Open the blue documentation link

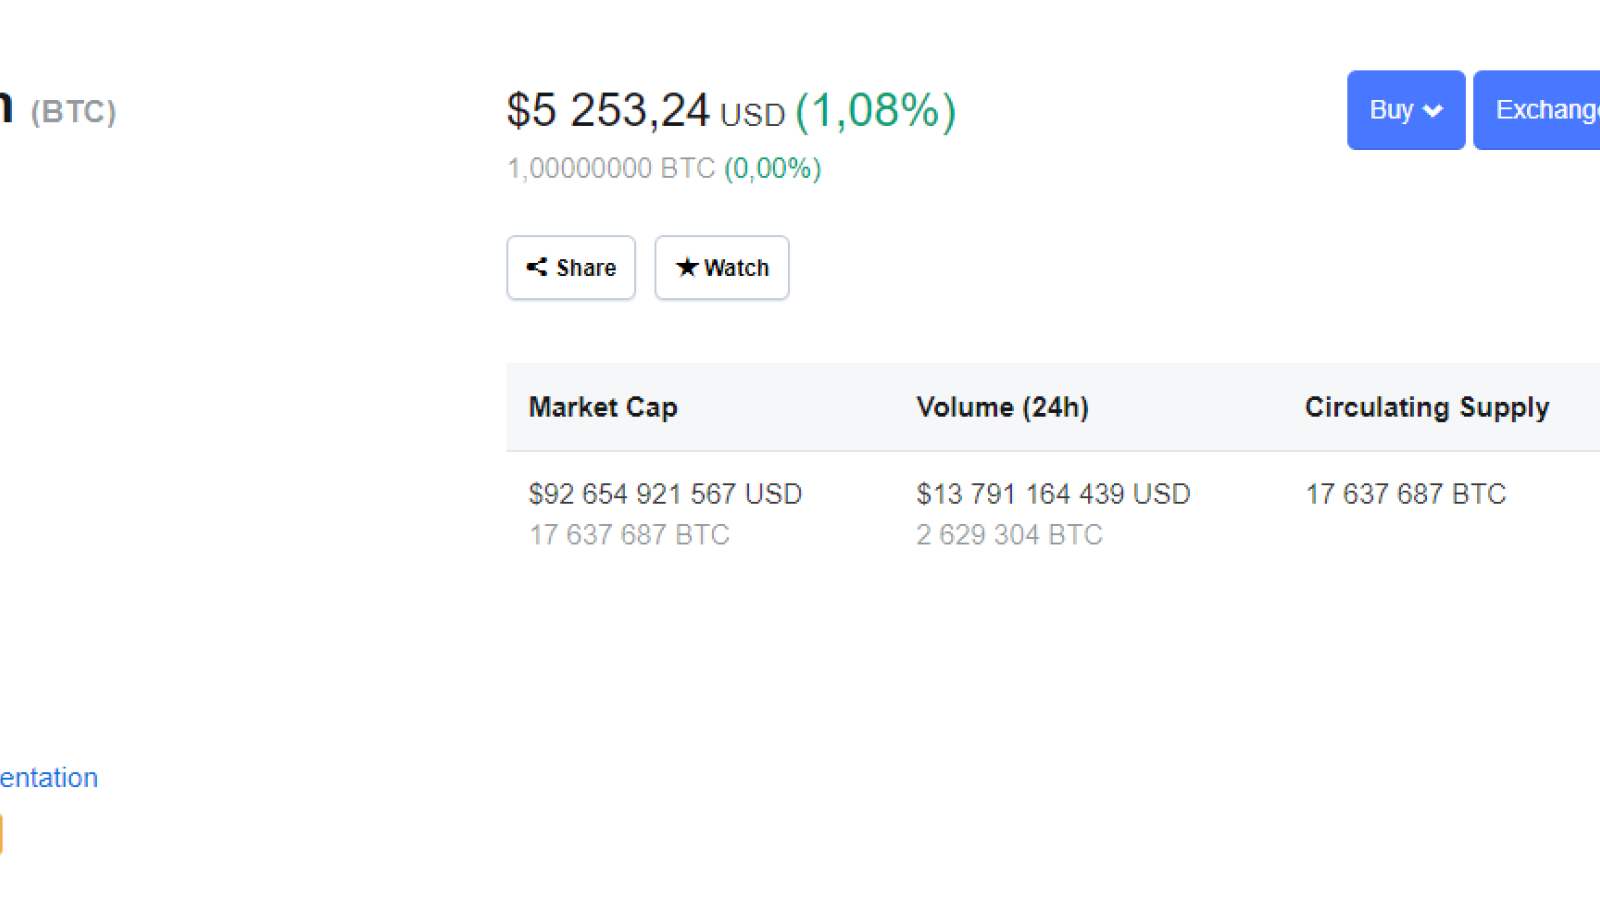pyautogui.click(x=49, y=777)
